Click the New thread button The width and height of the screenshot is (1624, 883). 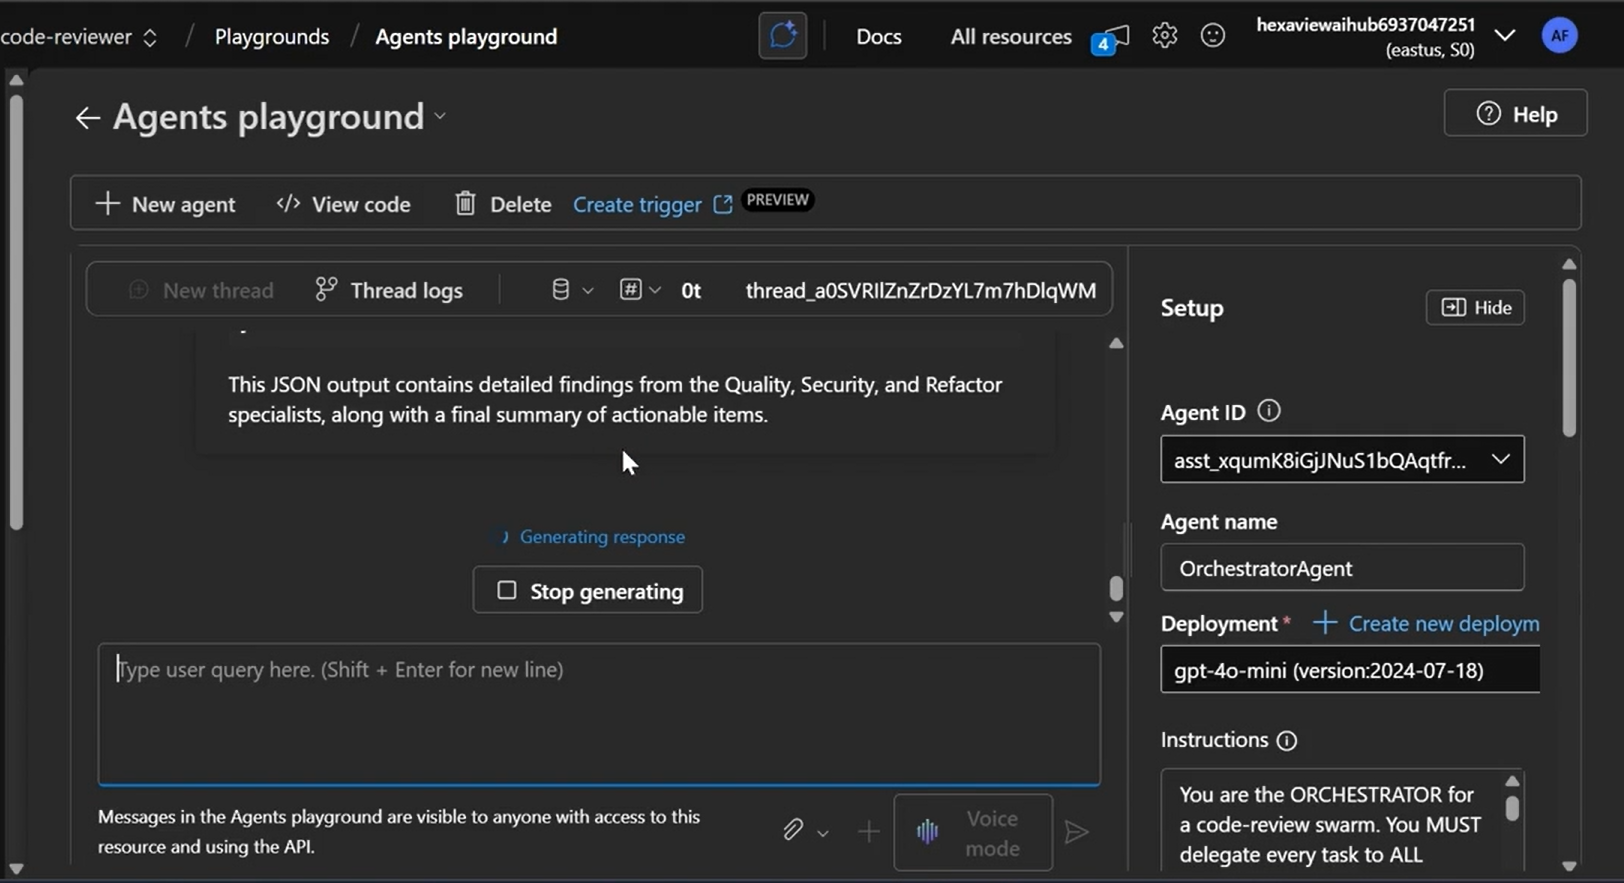[x=201, y=290]
